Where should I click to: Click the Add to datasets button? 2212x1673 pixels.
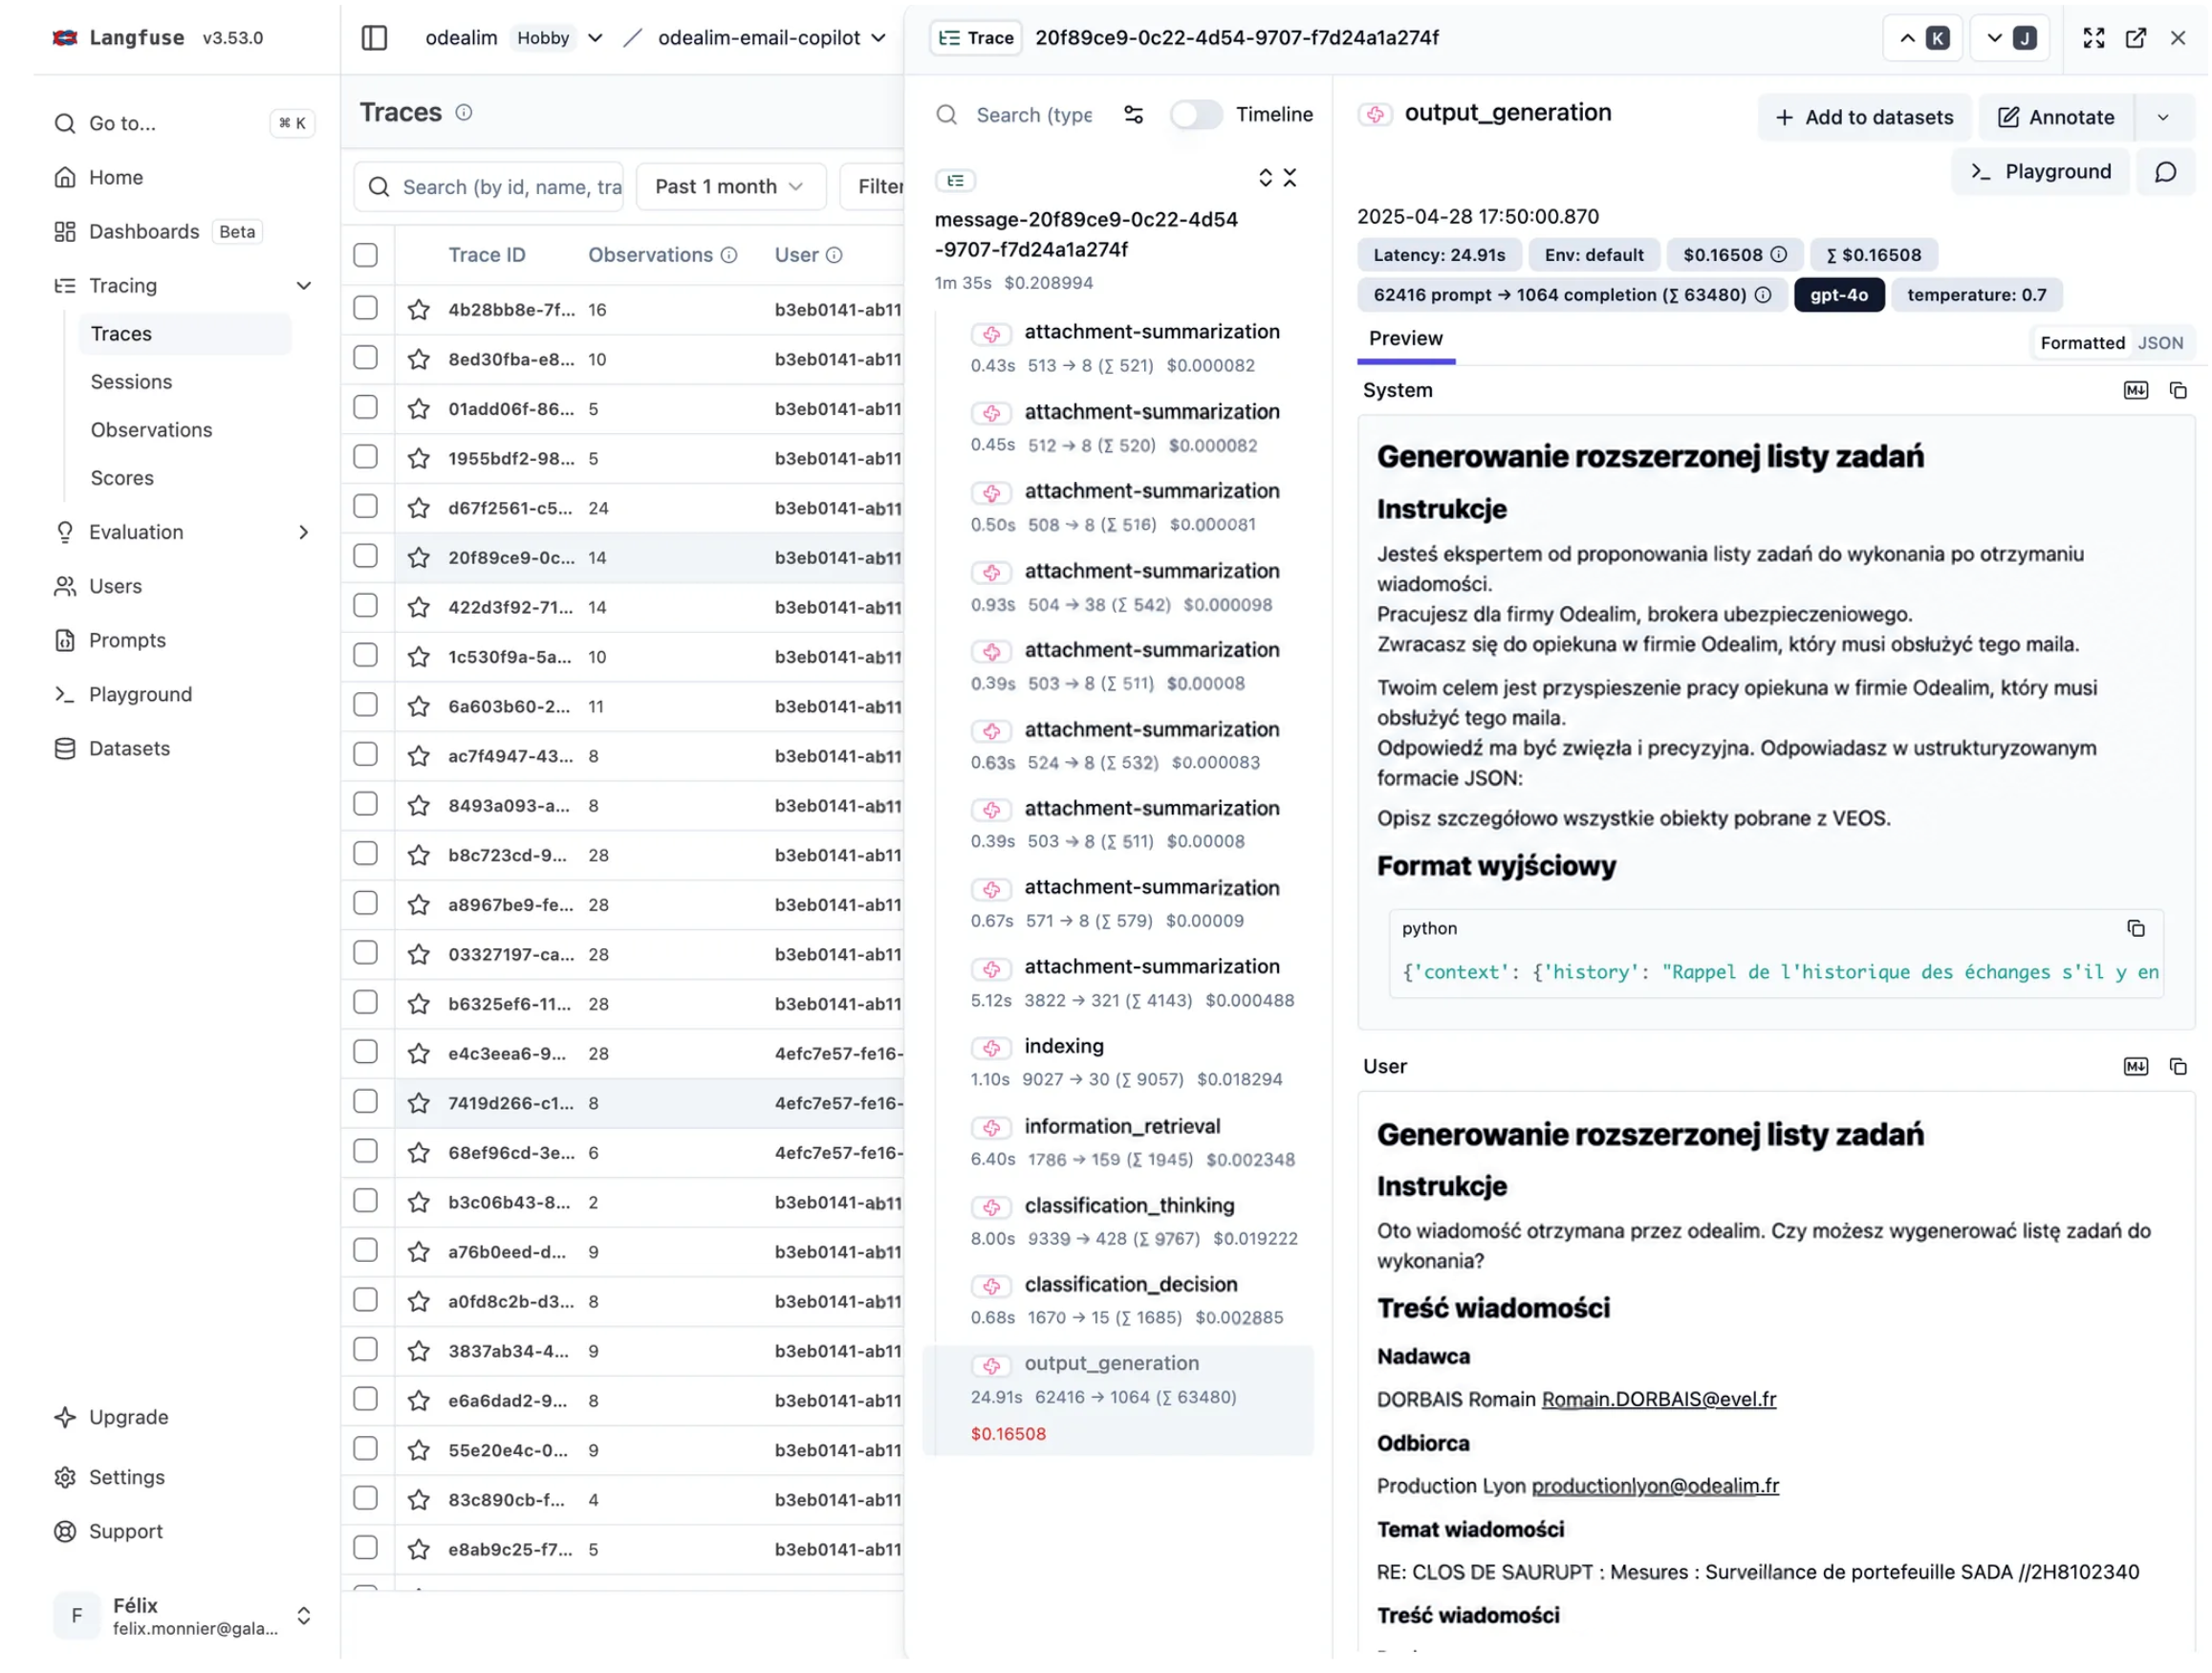pos(1863,117)
